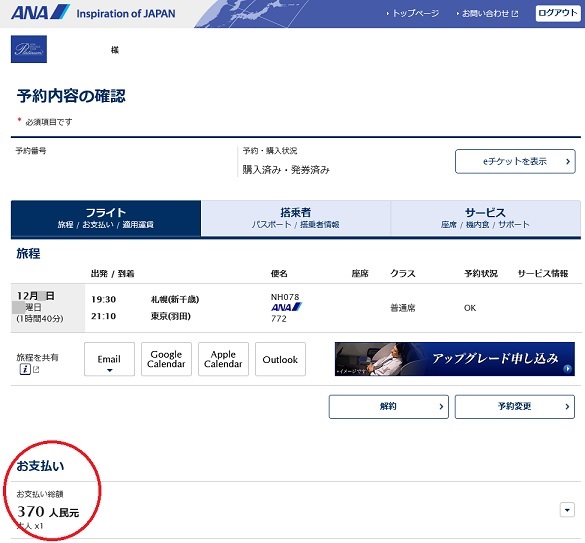Click the 東京(羽田) arrival airport
Screen dimensions: 585x543
point(171,316)
